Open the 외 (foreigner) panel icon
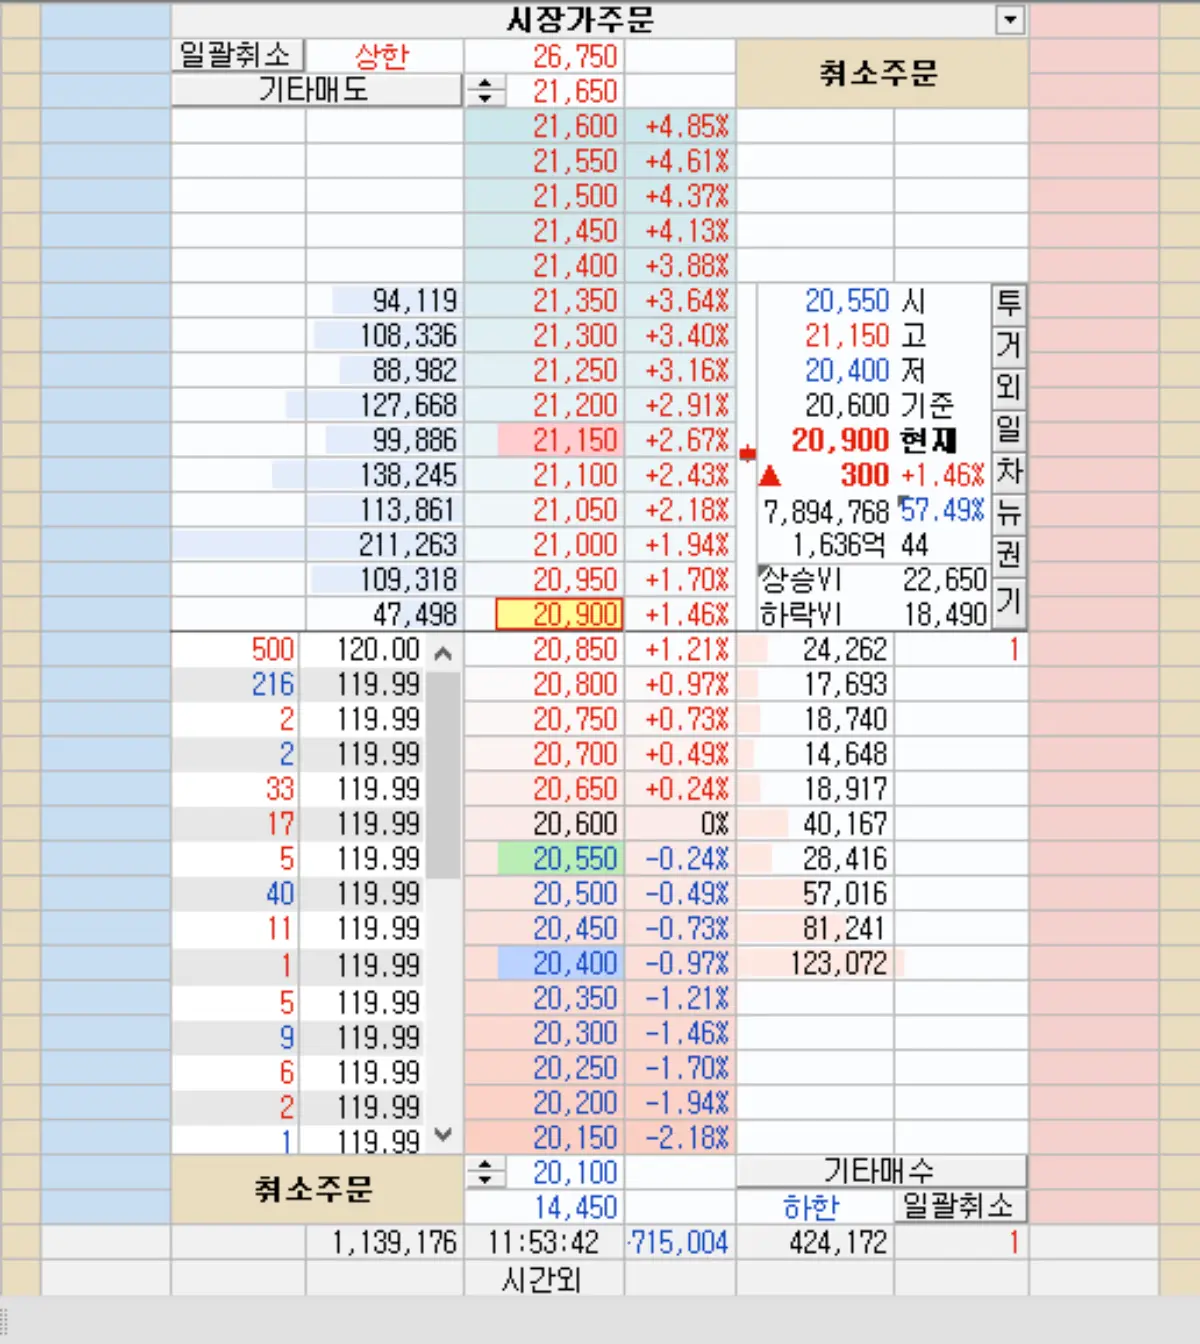 pyautogui.click(x=1008, y=388)
